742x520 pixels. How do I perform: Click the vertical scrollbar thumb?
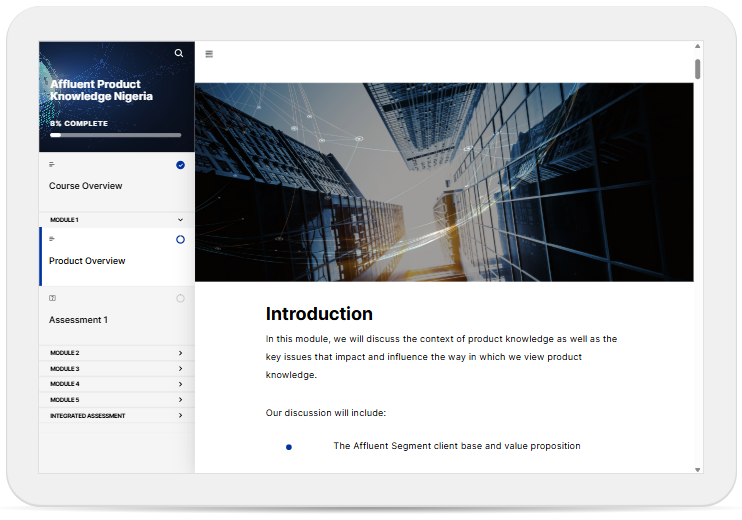(698, 69)
